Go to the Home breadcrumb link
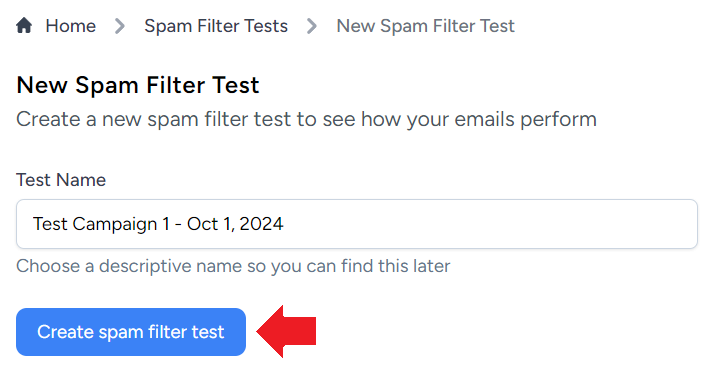Viewport: 712px width, 372px height. tap(70, 26)
